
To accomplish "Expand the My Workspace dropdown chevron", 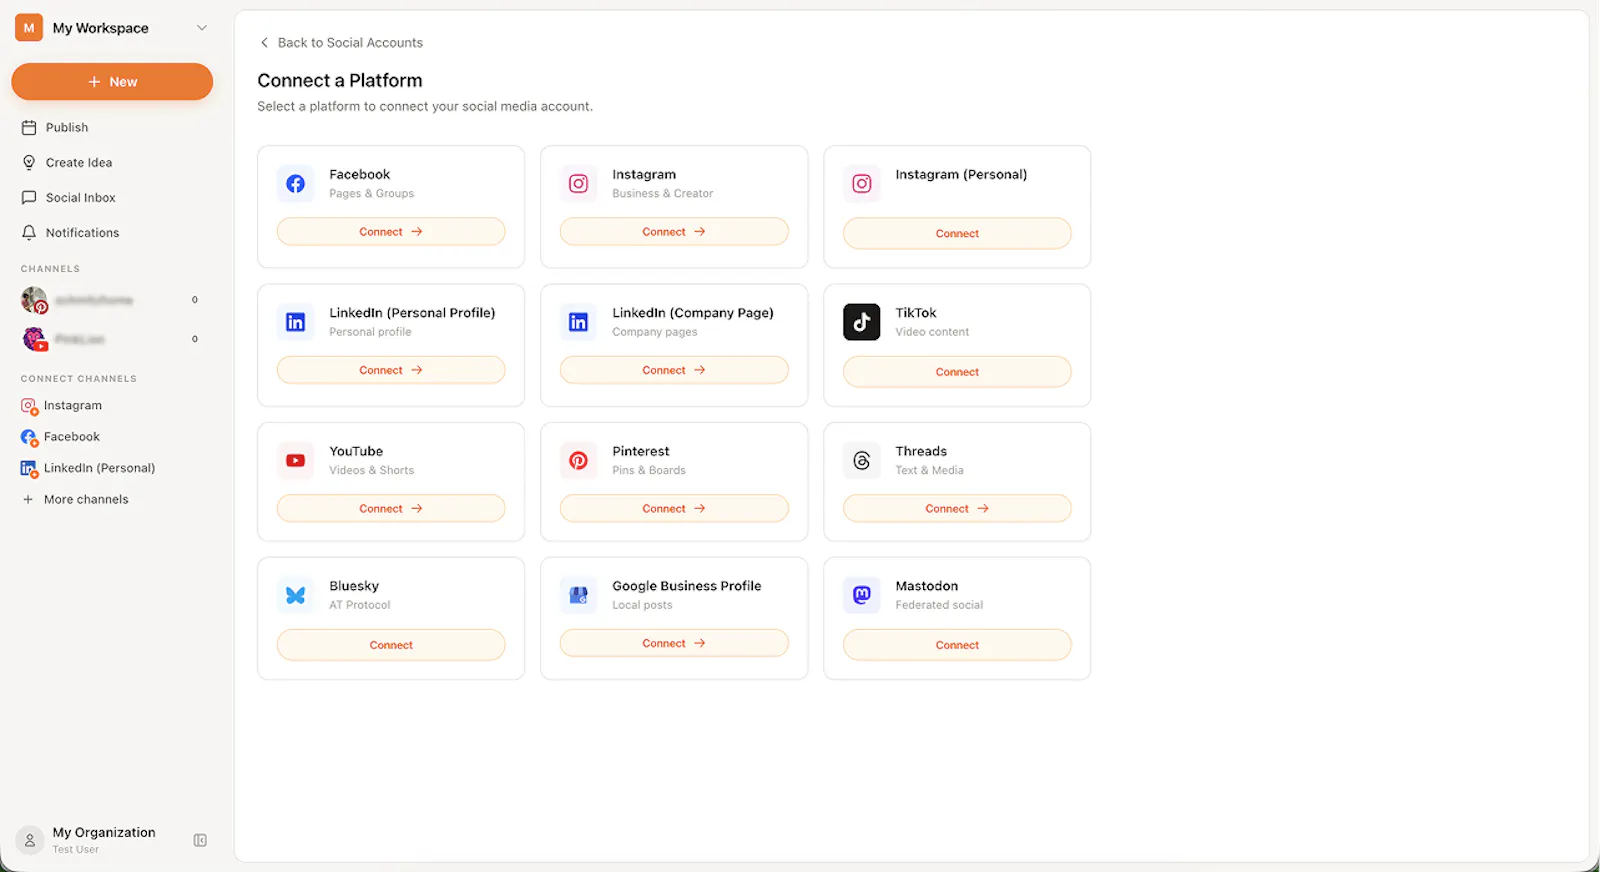I will coord(202,28).
